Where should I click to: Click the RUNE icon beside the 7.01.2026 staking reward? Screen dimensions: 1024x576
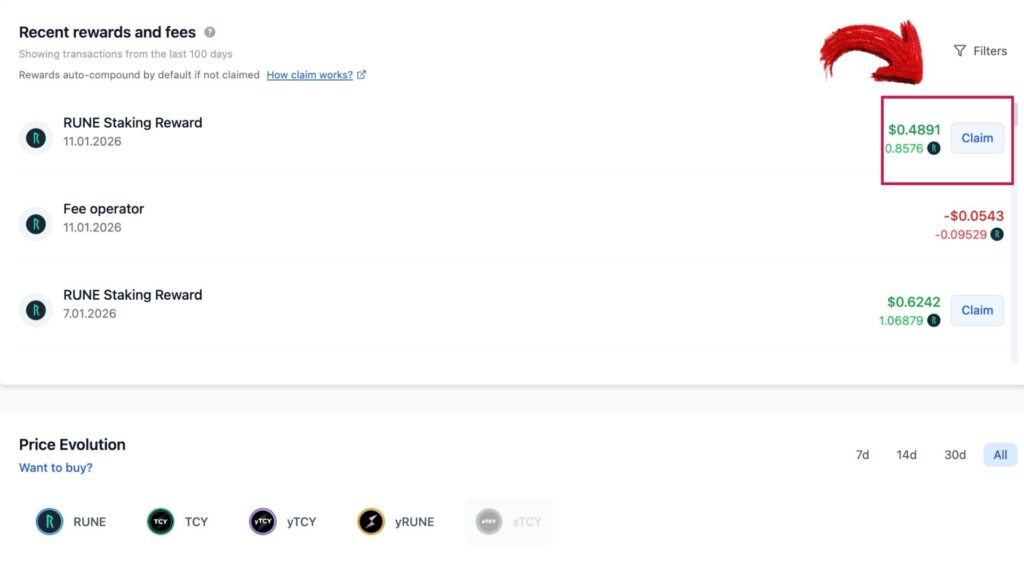coord(36,310)
